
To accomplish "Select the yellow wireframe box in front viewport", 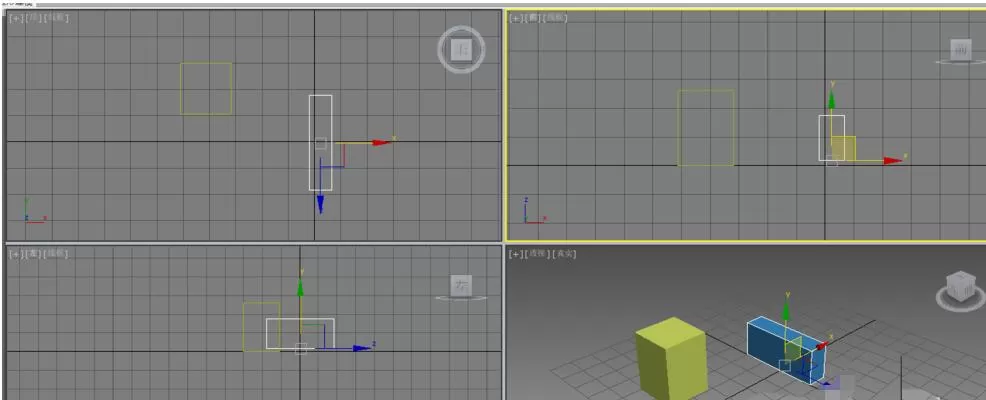I will 706,128.
